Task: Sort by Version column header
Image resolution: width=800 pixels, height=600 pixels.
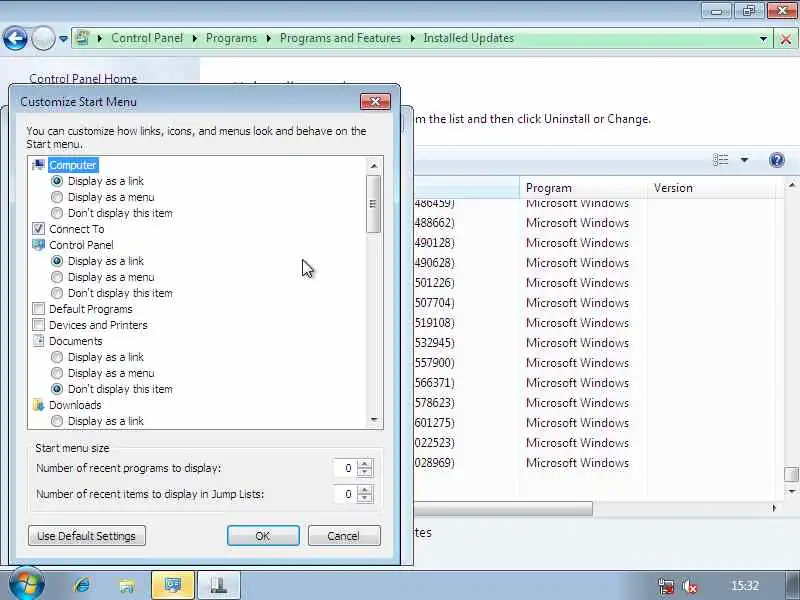Action: click(x=713, y=188)
